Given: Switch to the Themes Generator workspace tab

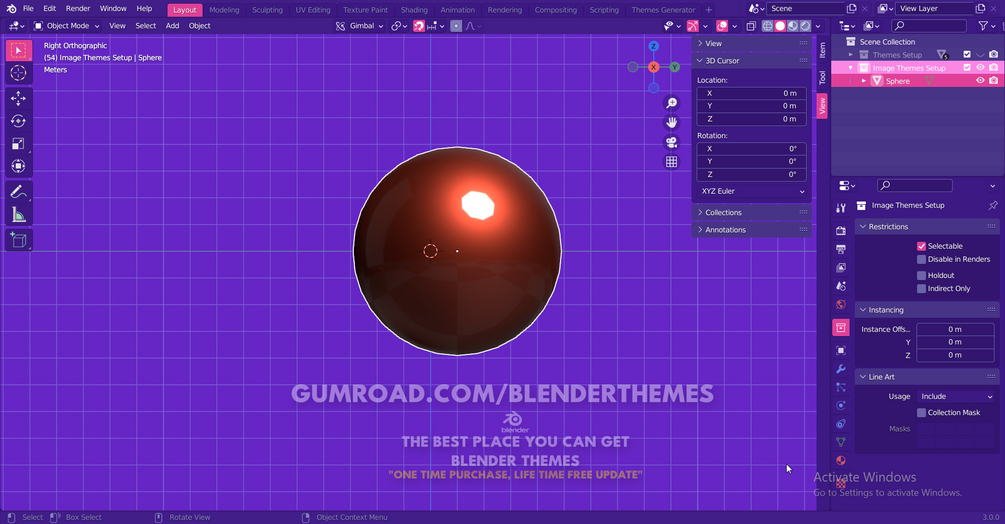Looking at the screenshot, I should (x=663, y=10).
